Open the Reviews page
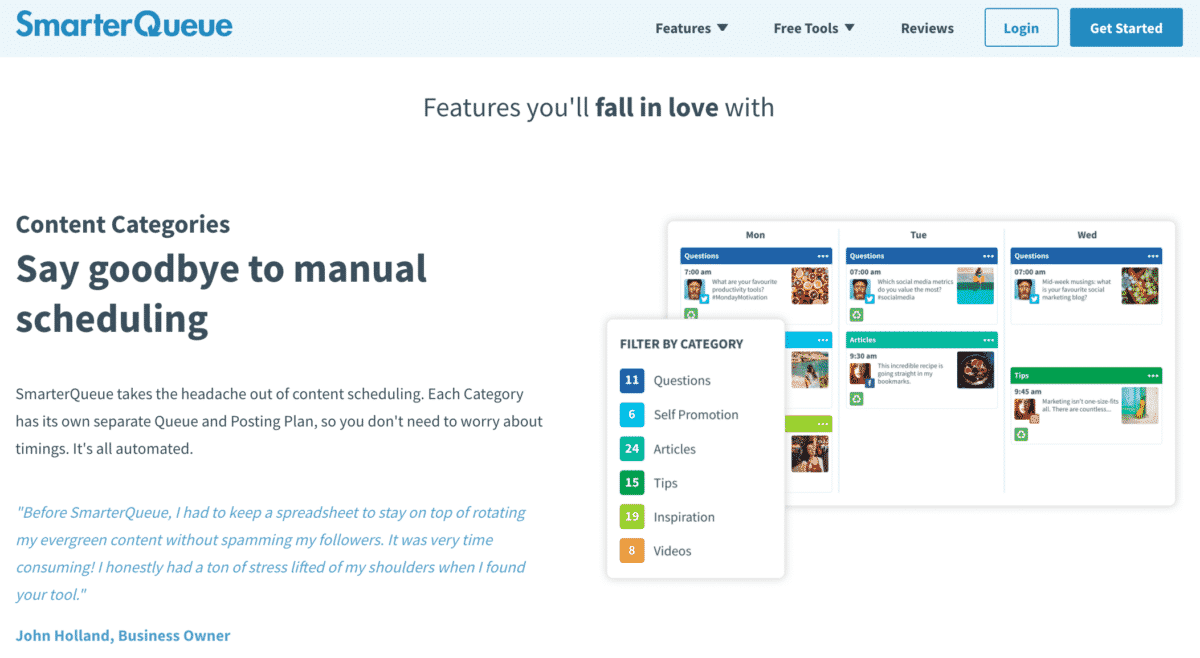The width and height of the screenshot is (1200, 658). click(927, 28)
